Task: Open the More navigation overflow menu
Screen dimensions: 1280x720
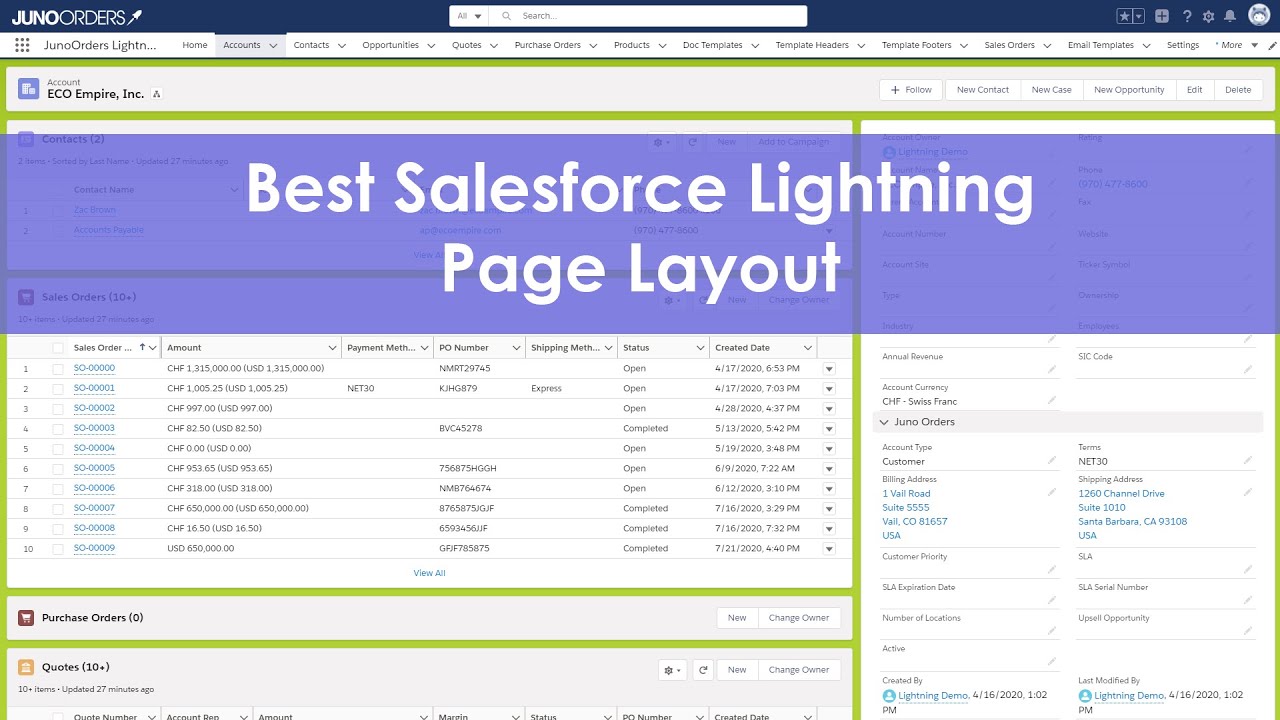Action: coord(1236,45)
